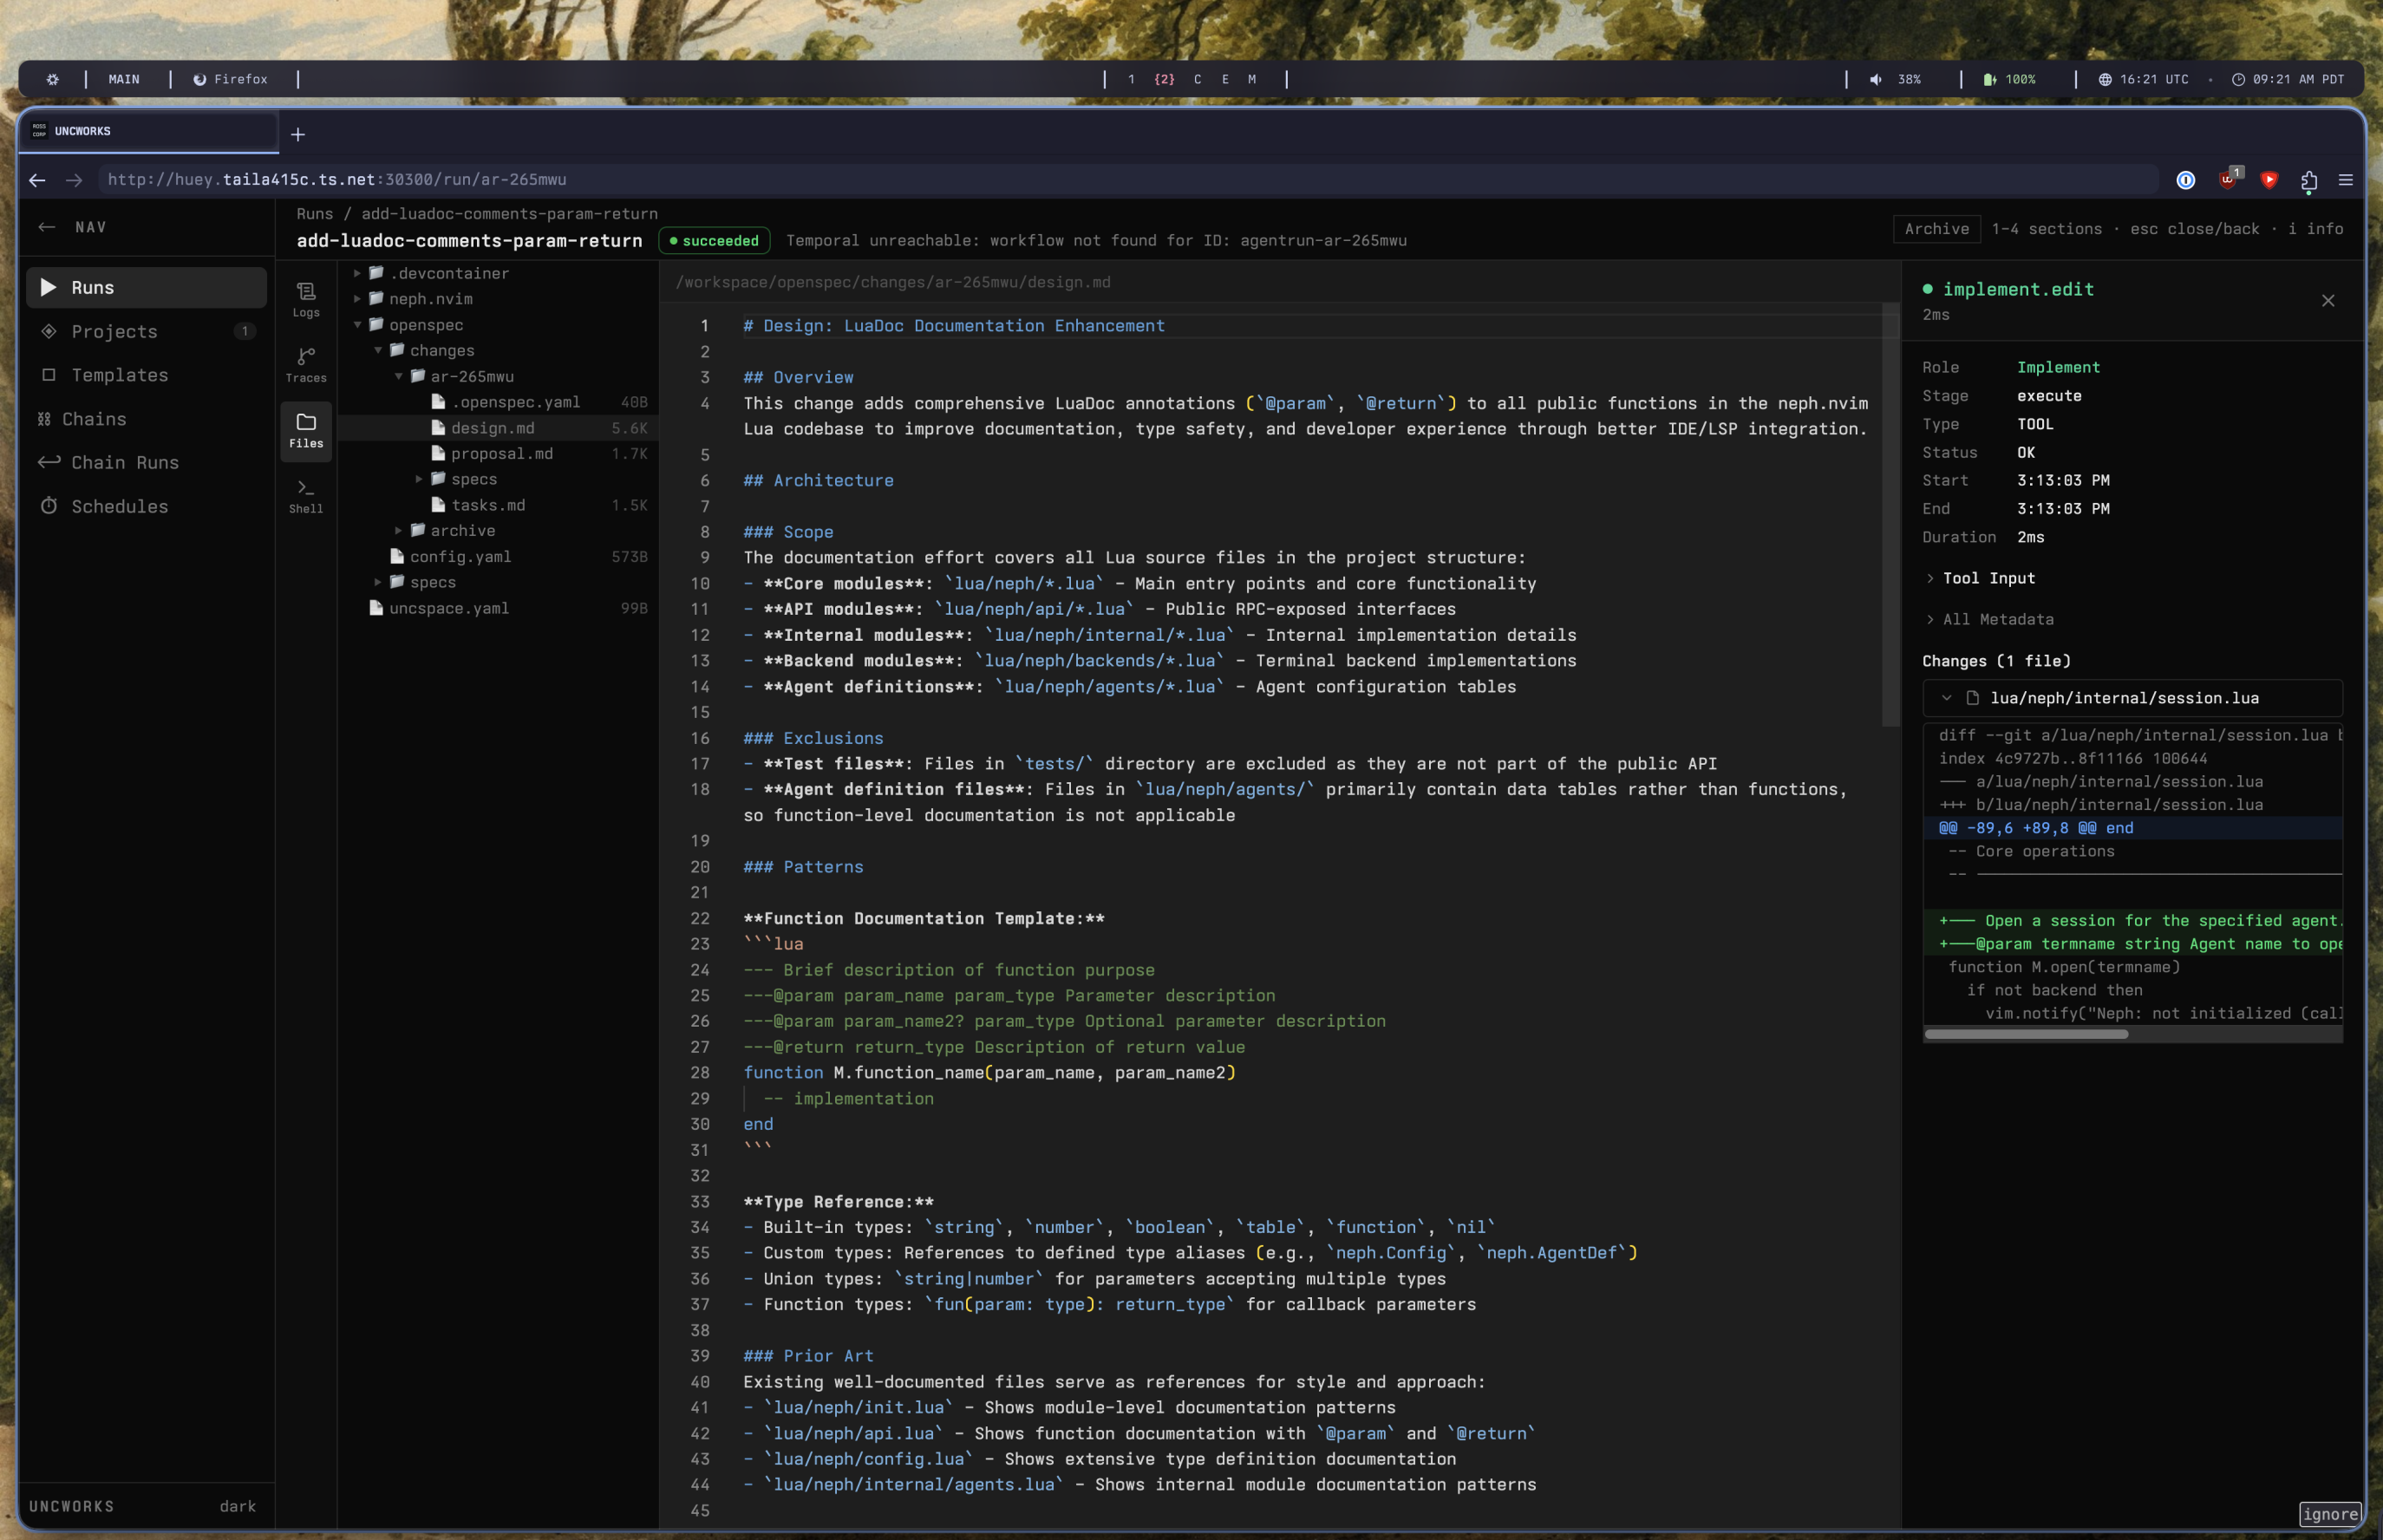2383x1540 pixels.
Task: Click the Runs breadcrumb link
Action: [x=314, y=213]
